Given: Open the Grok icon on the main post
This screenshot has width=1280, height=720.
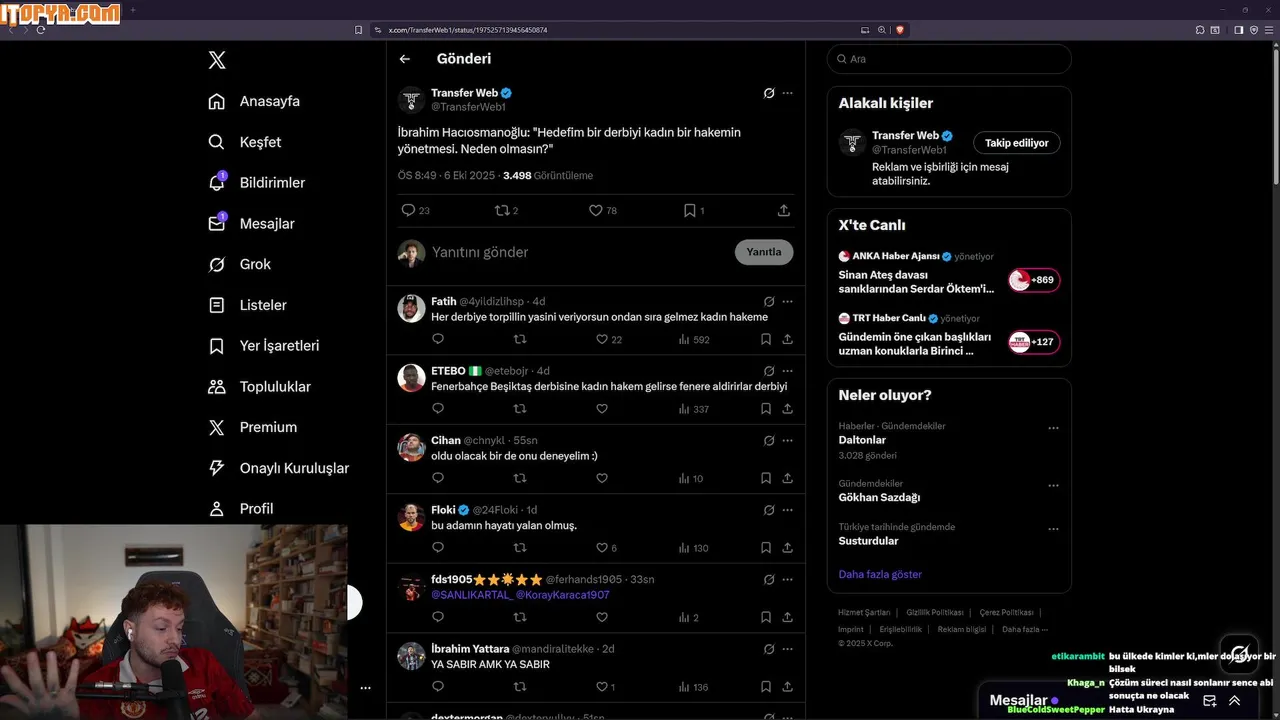Looking at the screenshot, I should [x=769, y=93].
